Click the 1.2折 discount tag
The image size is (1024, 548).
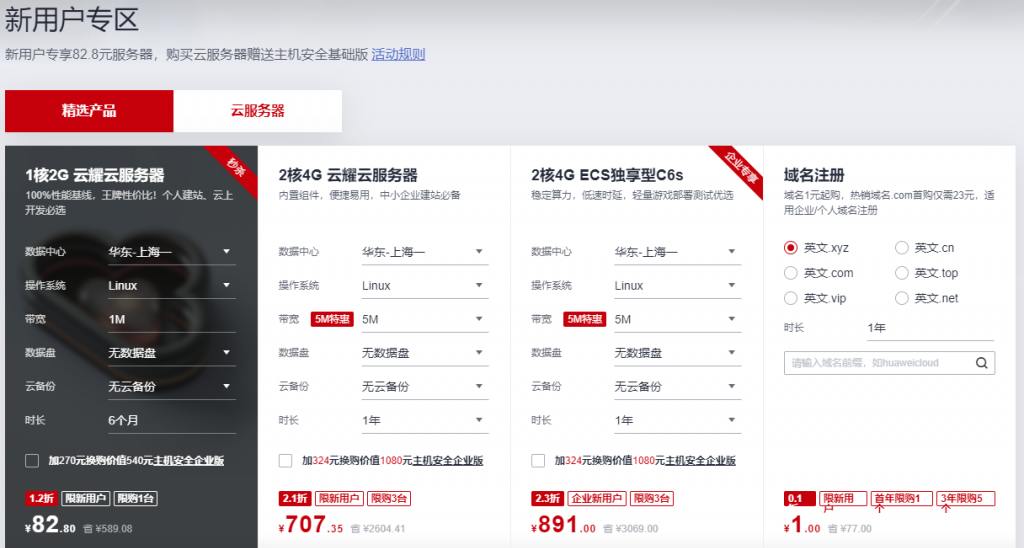(41, 498)
